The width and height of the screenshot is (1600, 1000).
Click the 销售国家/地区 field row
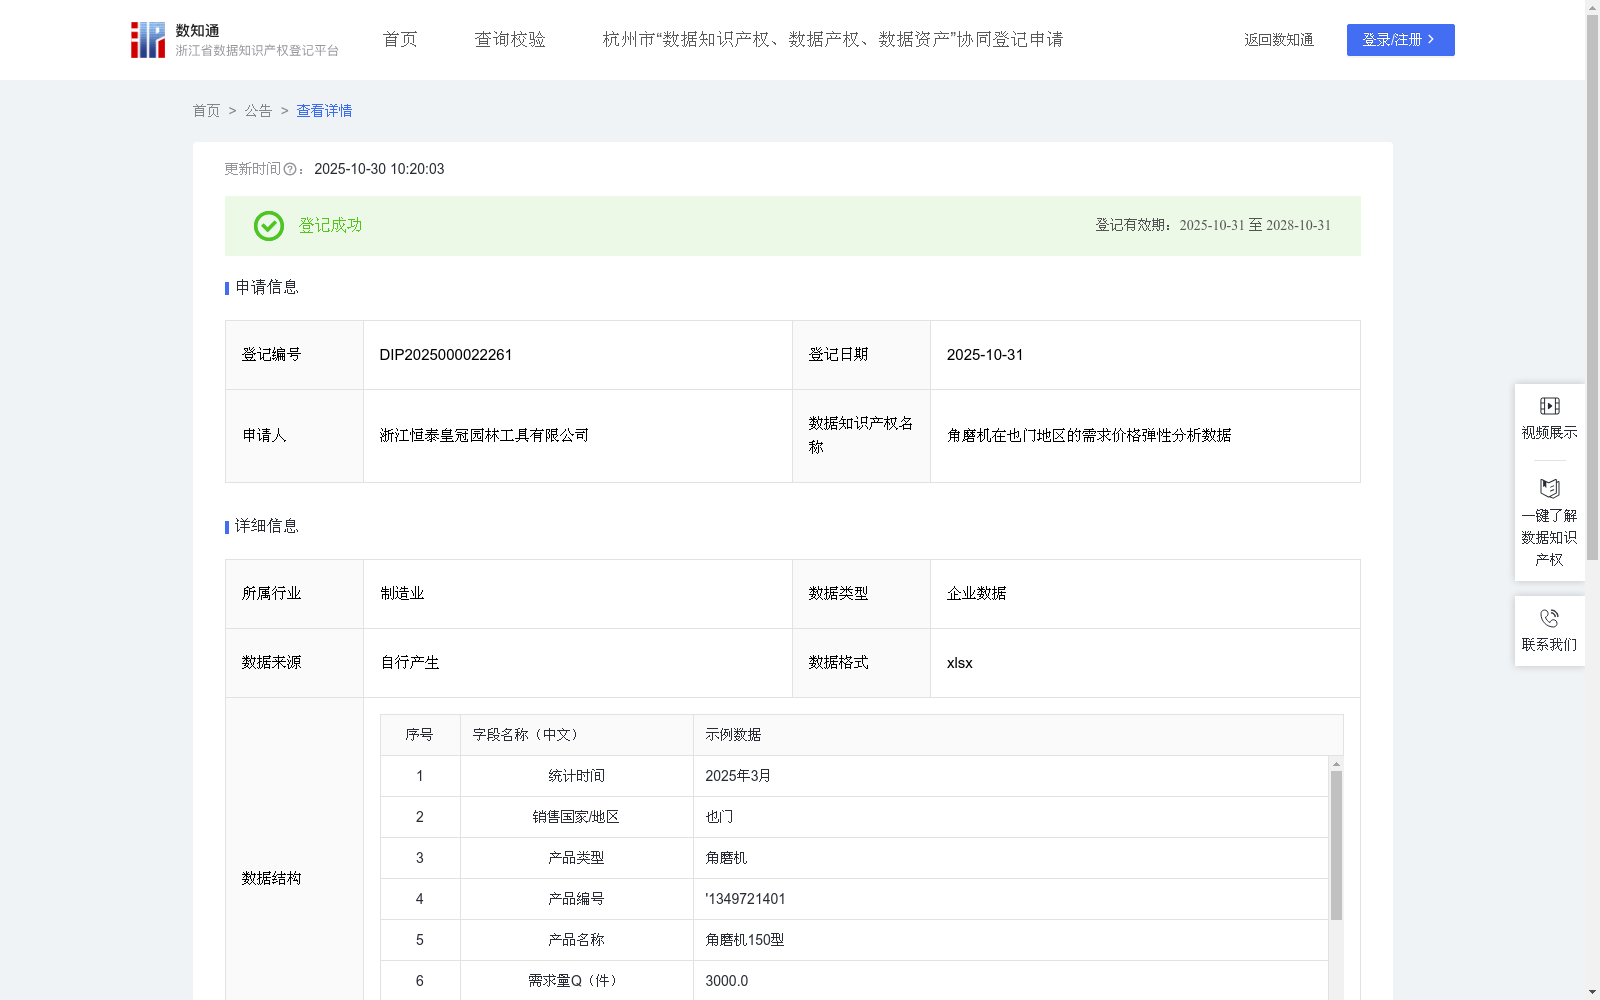[x=855, y=817]
